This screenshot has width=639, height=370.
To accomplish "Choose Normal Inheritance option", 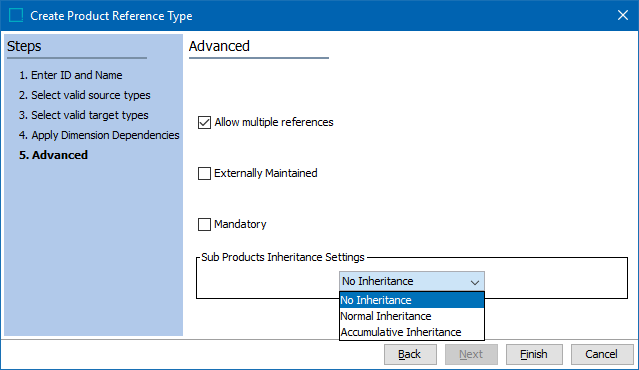I will pyautogui.click(x=412, y=316).
